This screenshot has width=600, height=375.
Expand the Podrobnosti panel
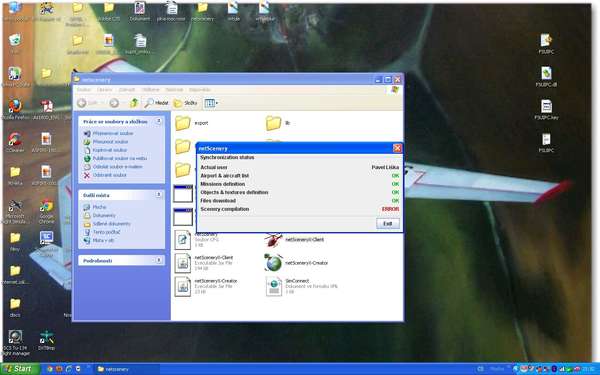tap(159, 260)
